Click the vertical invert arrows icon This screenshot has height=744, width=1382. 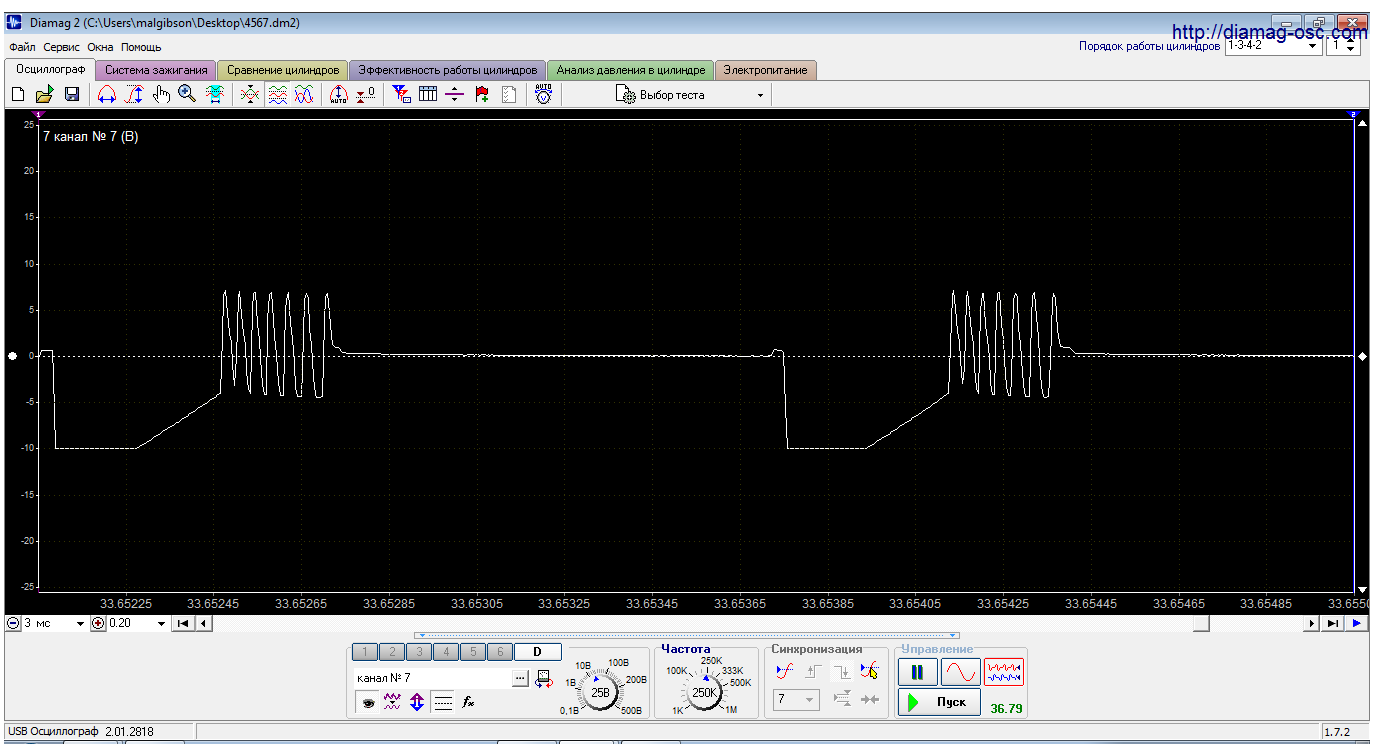[x=417, y=703]
